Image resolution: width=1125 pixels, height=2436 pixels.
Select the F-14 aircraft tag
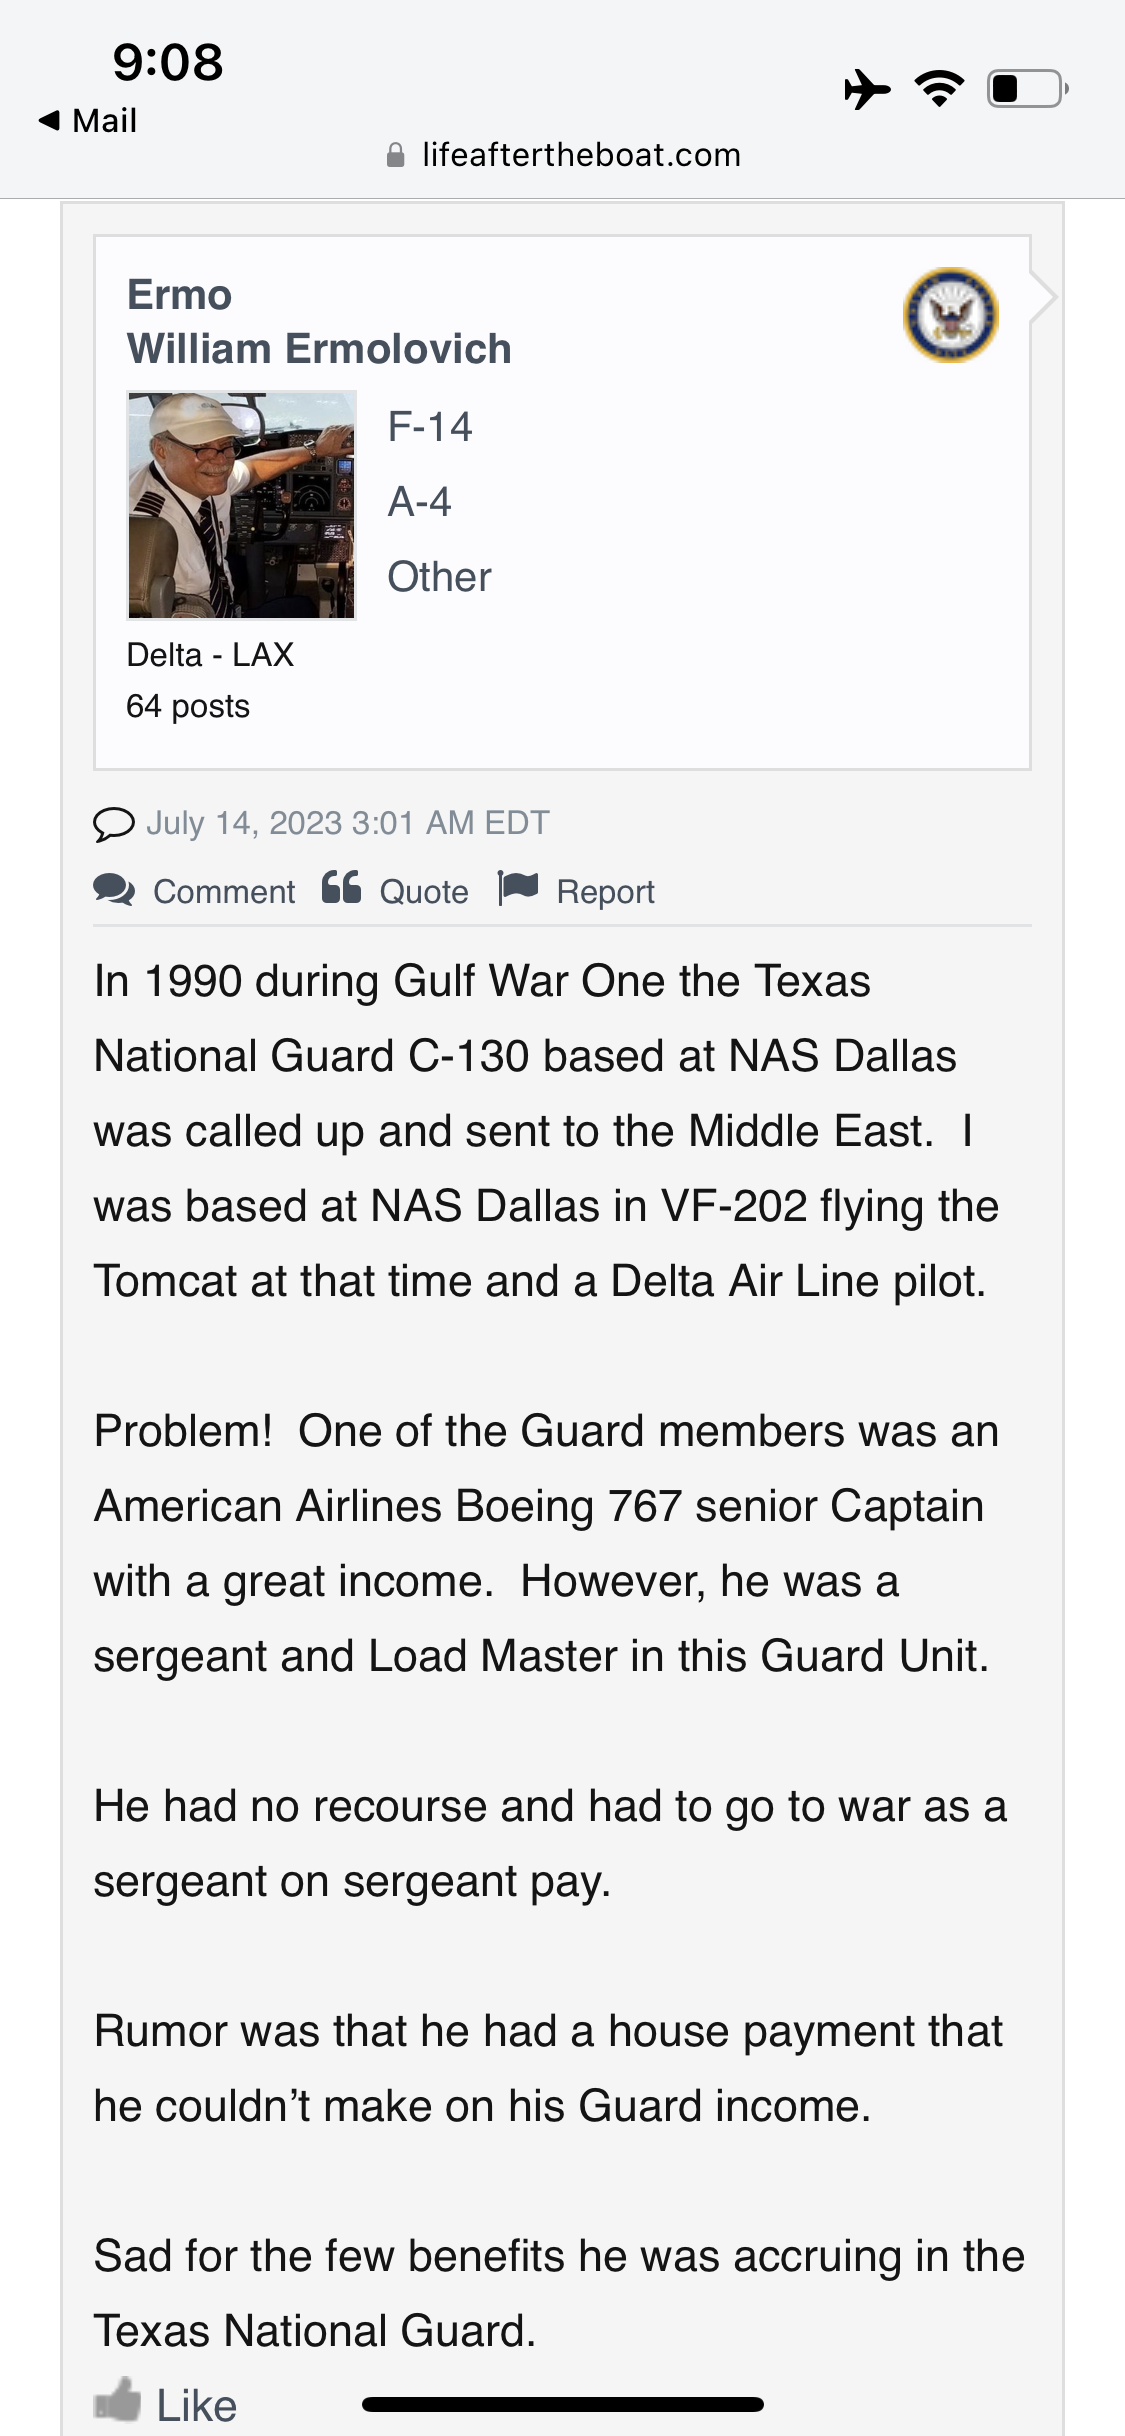coord(430,427)
